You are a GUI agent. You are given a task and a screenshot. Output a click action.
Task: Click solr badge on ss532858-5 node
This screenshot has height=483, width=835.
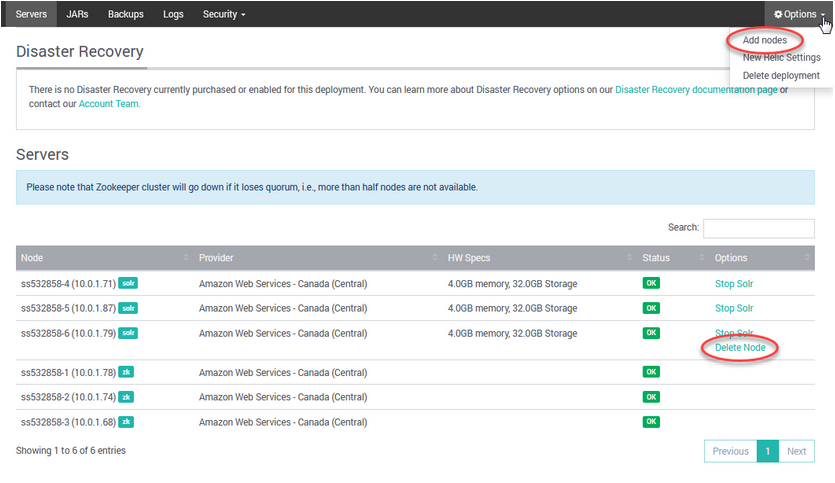[x=128, y=308]
